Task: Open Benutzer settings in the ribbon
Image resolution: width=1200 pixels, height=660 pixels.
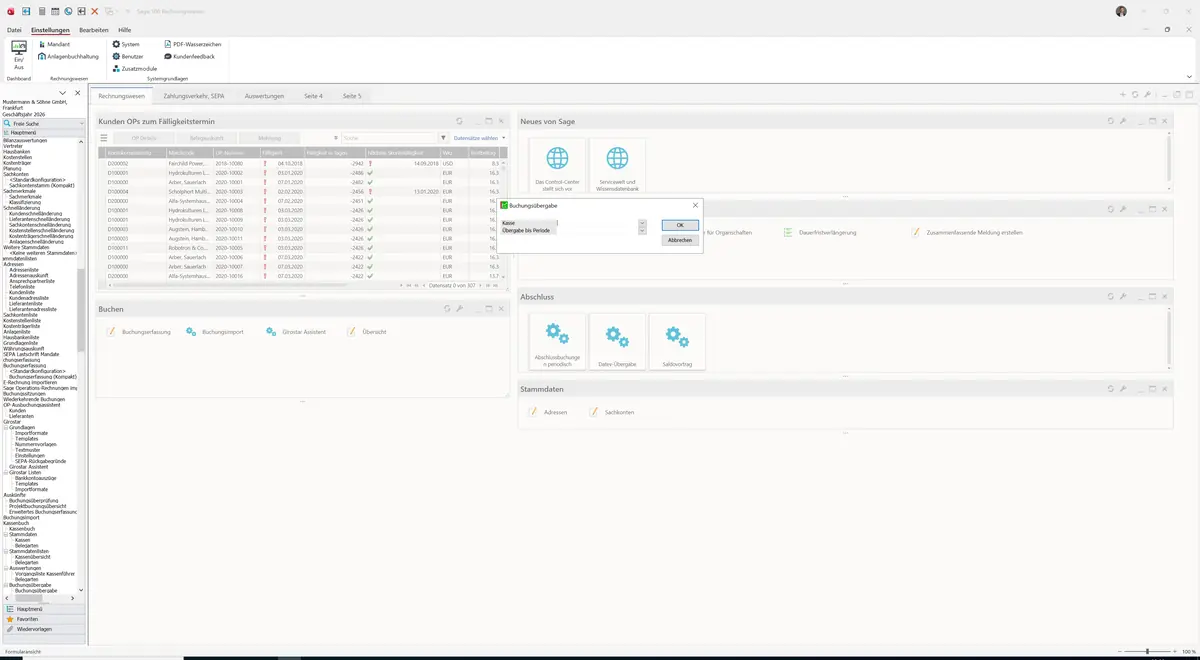Action: click(129, 56)
